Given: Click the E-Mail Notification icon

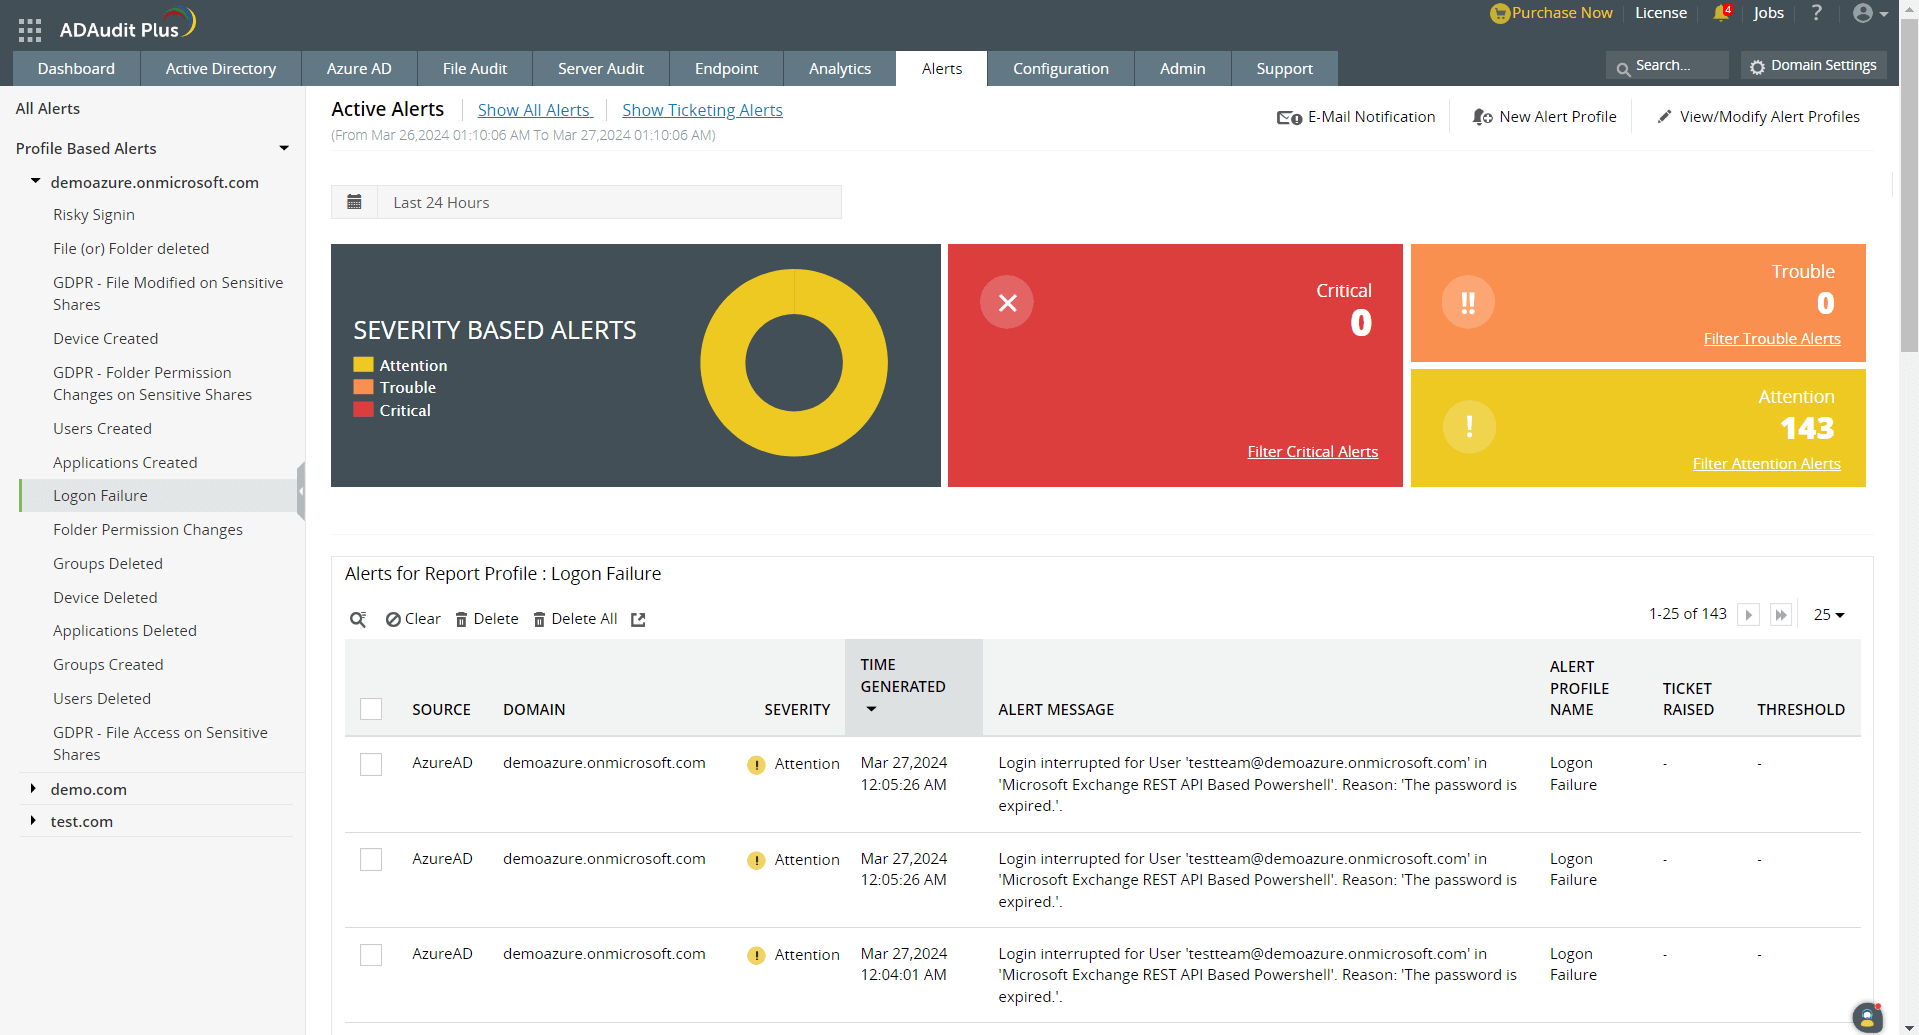Looking at the screenshot, I should 1288,116.
